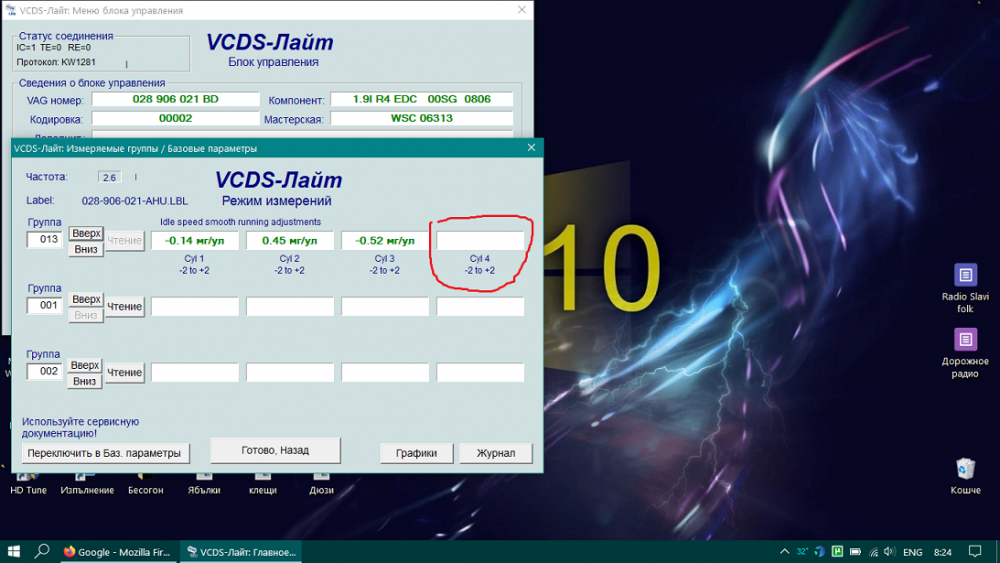1000x563 pixels.
Task: Edit the group number 002 field
Action: [45, 371]
